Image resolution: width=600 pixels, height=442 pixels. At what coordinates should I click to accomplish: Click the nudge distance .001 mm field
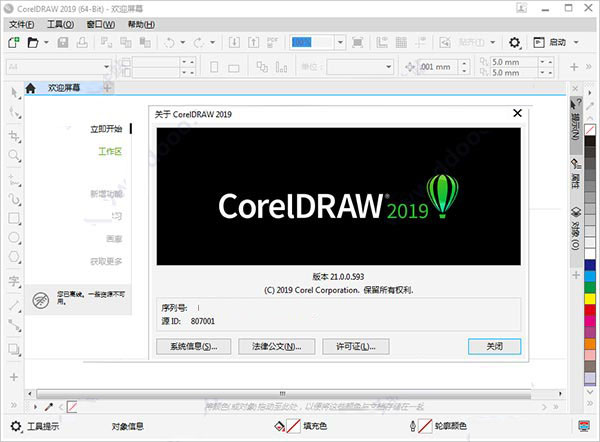click(x=438, y=67)
